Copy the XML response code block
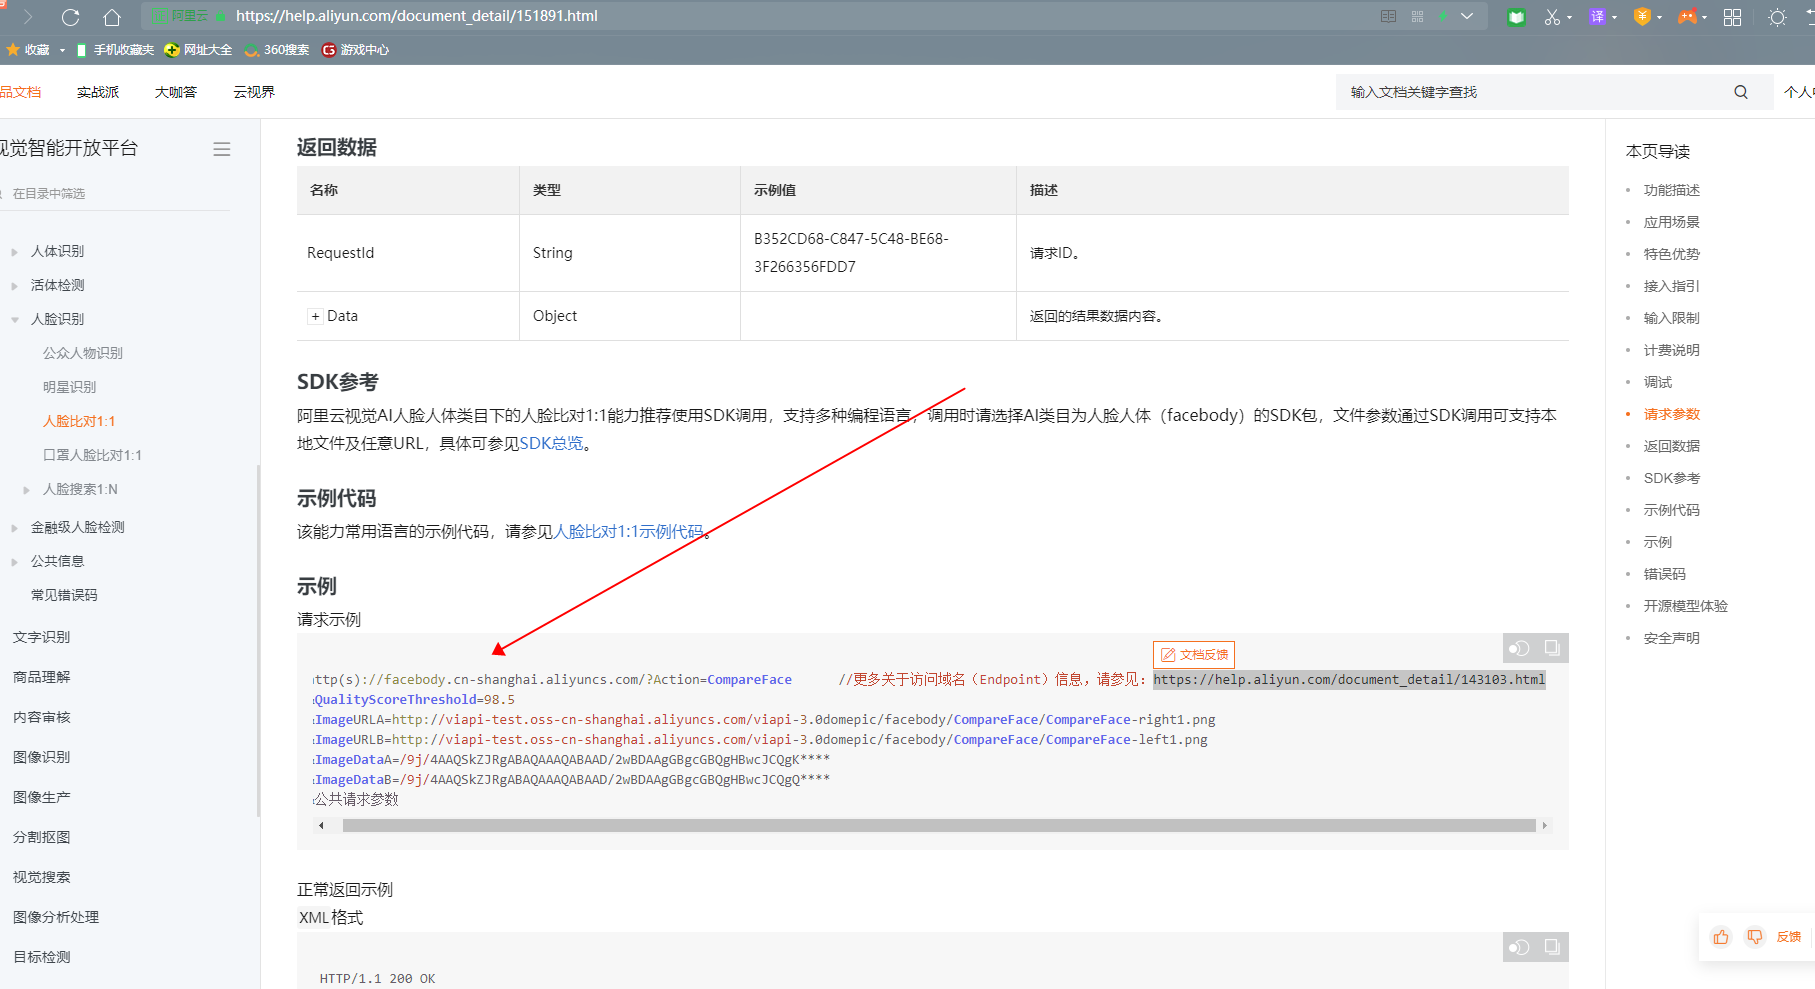The height and width of the screenshot is (989, 1815). click(x=1552, y=947)
